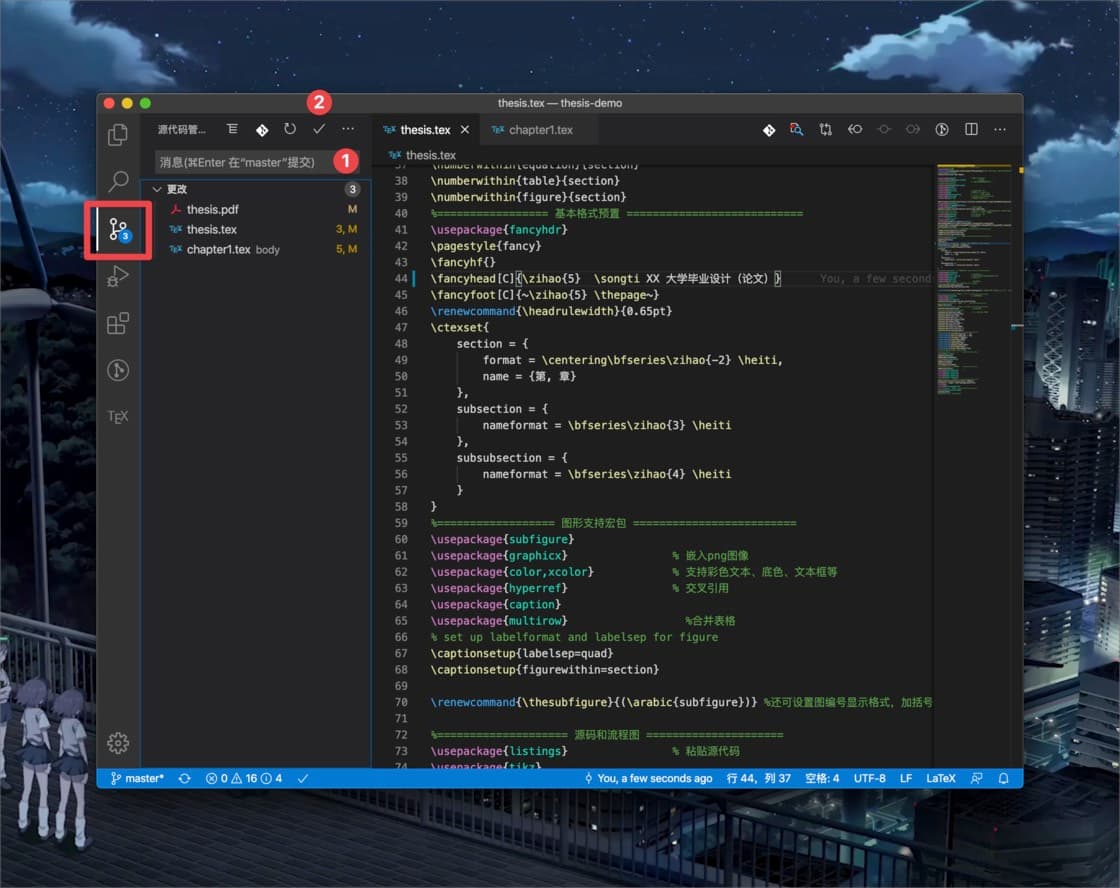The image size is (1120, 888).
Task: Select chapter1.tex in the changes list
Action: coord(256,249)
